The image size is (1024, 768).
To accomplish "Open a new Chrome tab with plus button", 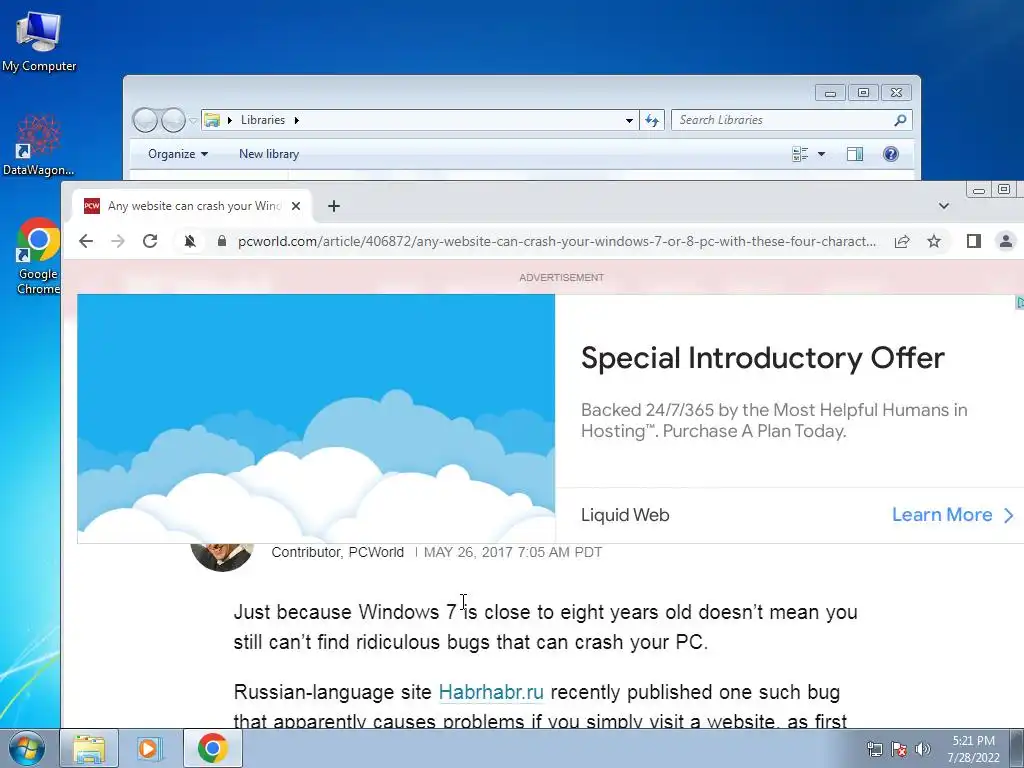I will pos(334,206).
